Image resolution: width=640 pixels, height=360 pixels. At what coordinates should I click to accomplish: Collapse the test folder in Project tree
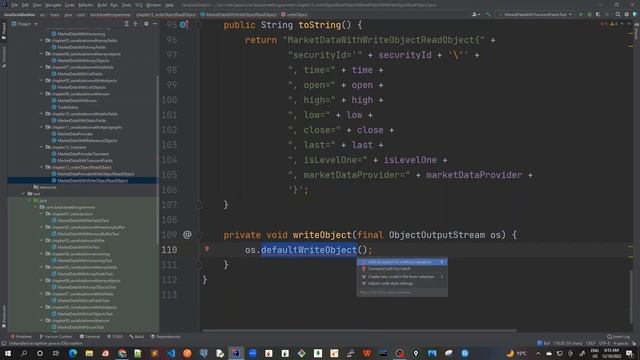point(24,194)
